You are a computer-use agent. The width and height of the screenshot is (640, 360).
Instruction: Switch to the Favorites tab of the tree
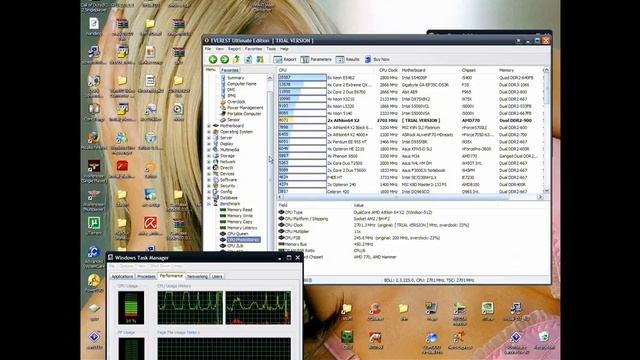(229, 70)
